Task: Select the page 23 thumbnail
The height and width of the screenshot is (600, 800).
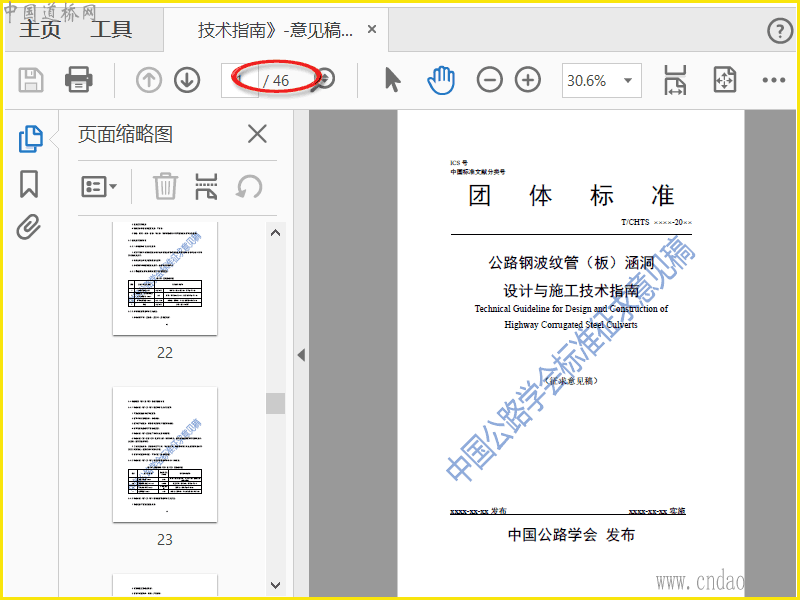Action: coord(165,455)
